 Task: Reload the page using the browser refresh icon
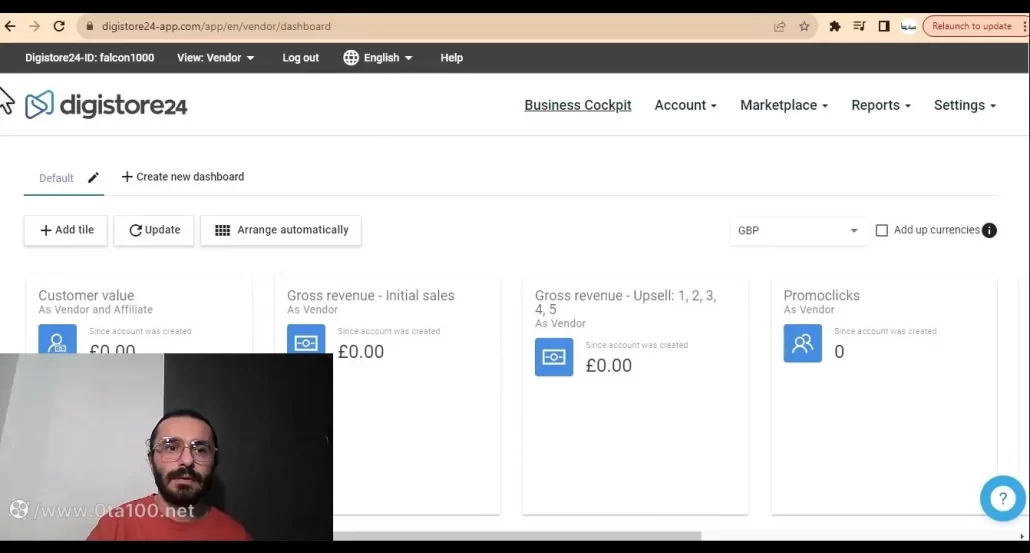59,27
